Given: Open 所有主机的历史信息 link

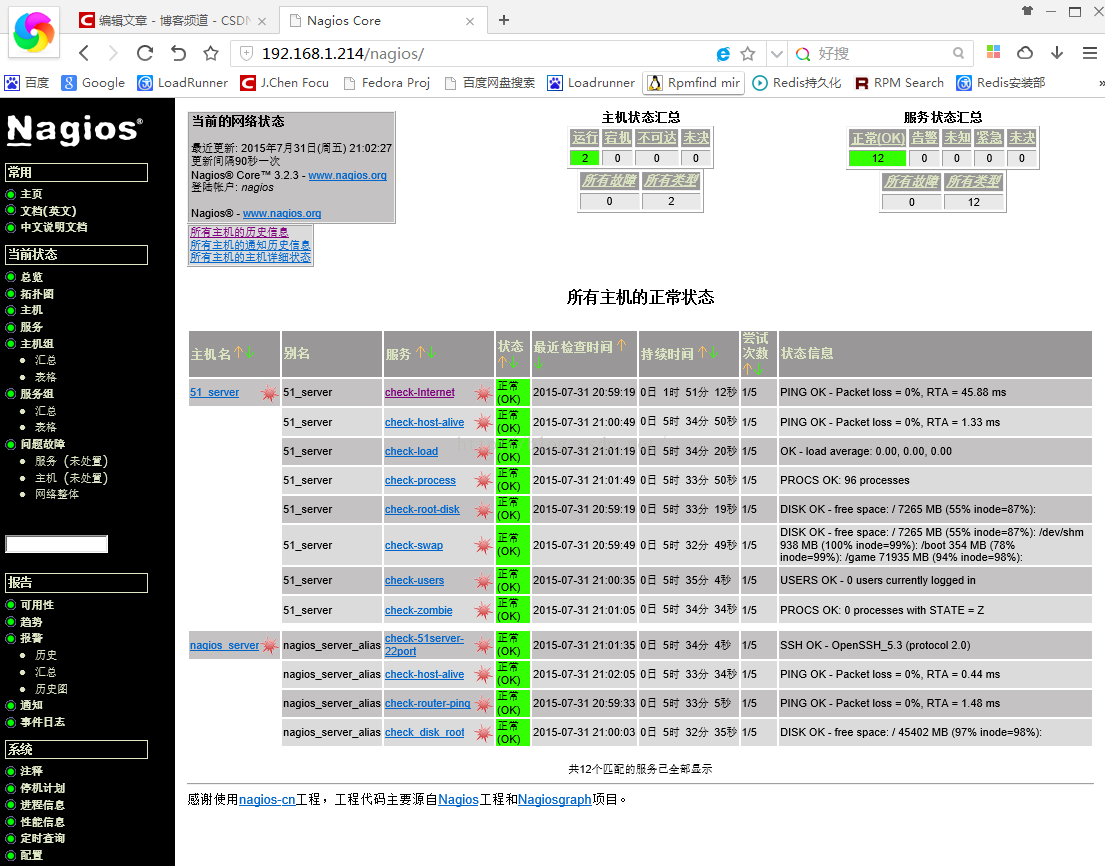Looking at the screenshot, I should coord(239,232).
